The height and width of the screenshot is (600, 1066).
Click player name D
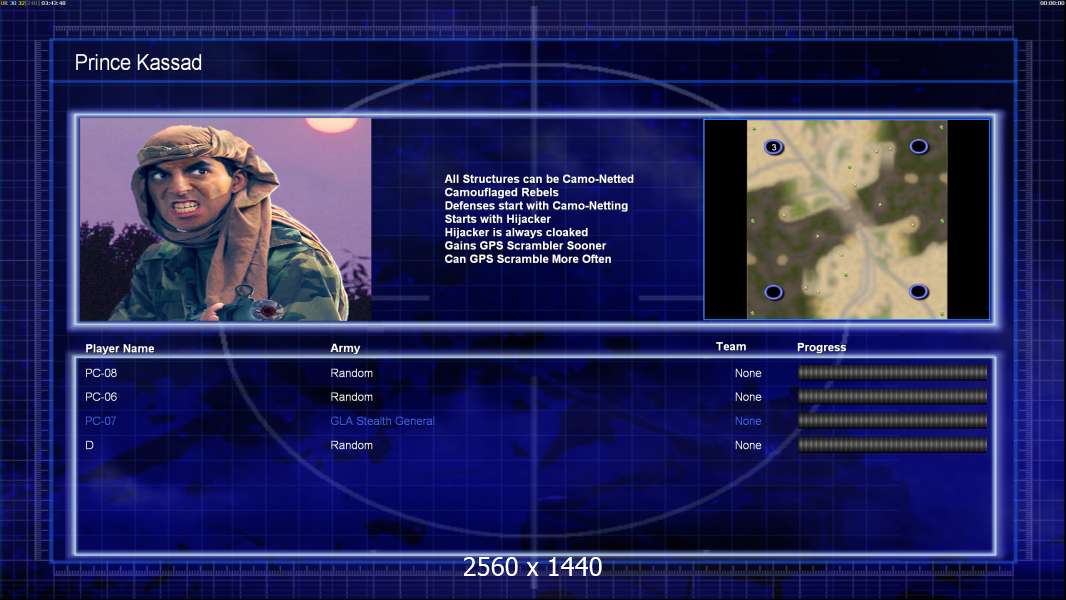tap(89, 445)
